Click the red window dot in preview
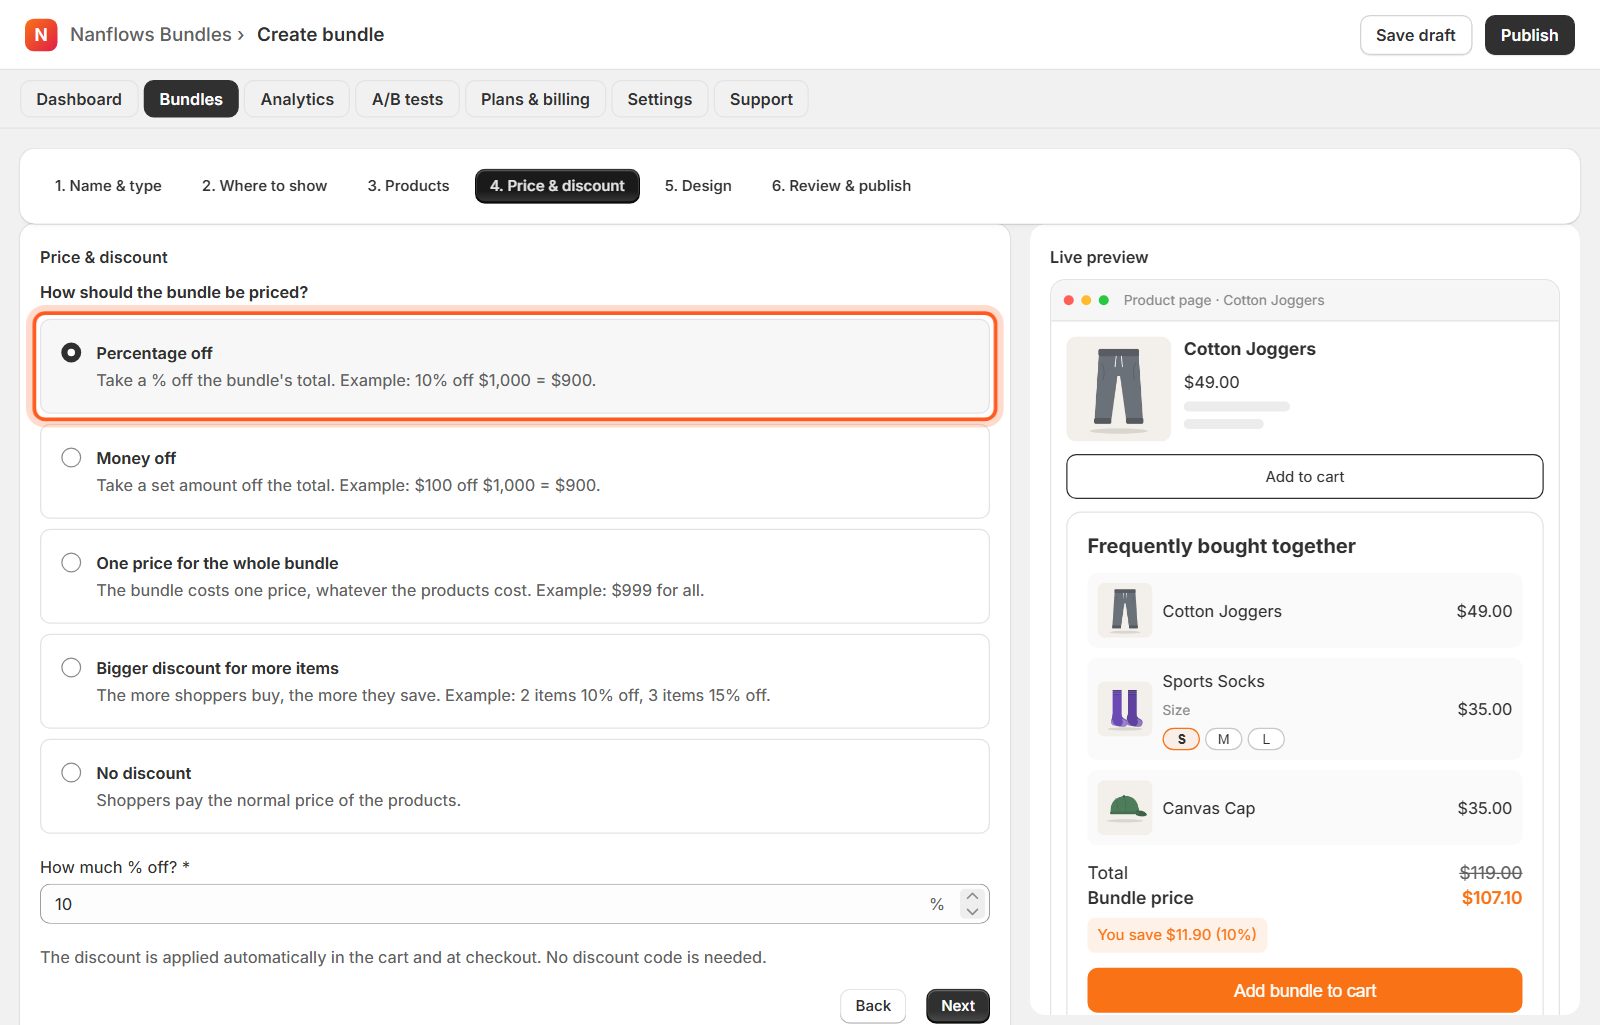 pyautogui.click(x=1069, y=300)
